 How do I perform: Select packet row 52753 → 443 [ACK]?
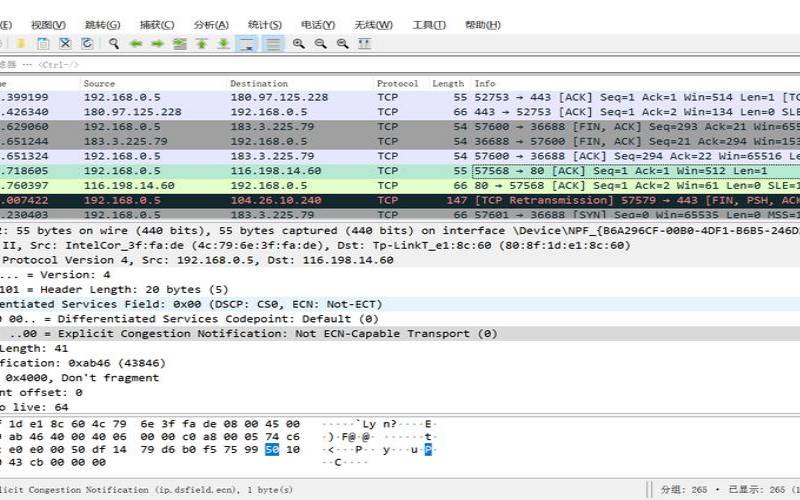(x=400, y=97)
